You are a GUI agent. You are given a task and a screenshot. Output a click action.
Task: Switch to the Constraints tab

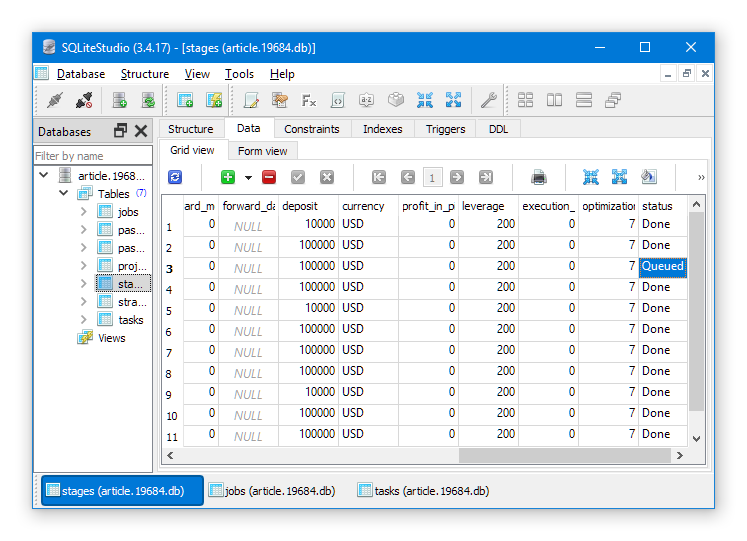[x=311, y=129]
